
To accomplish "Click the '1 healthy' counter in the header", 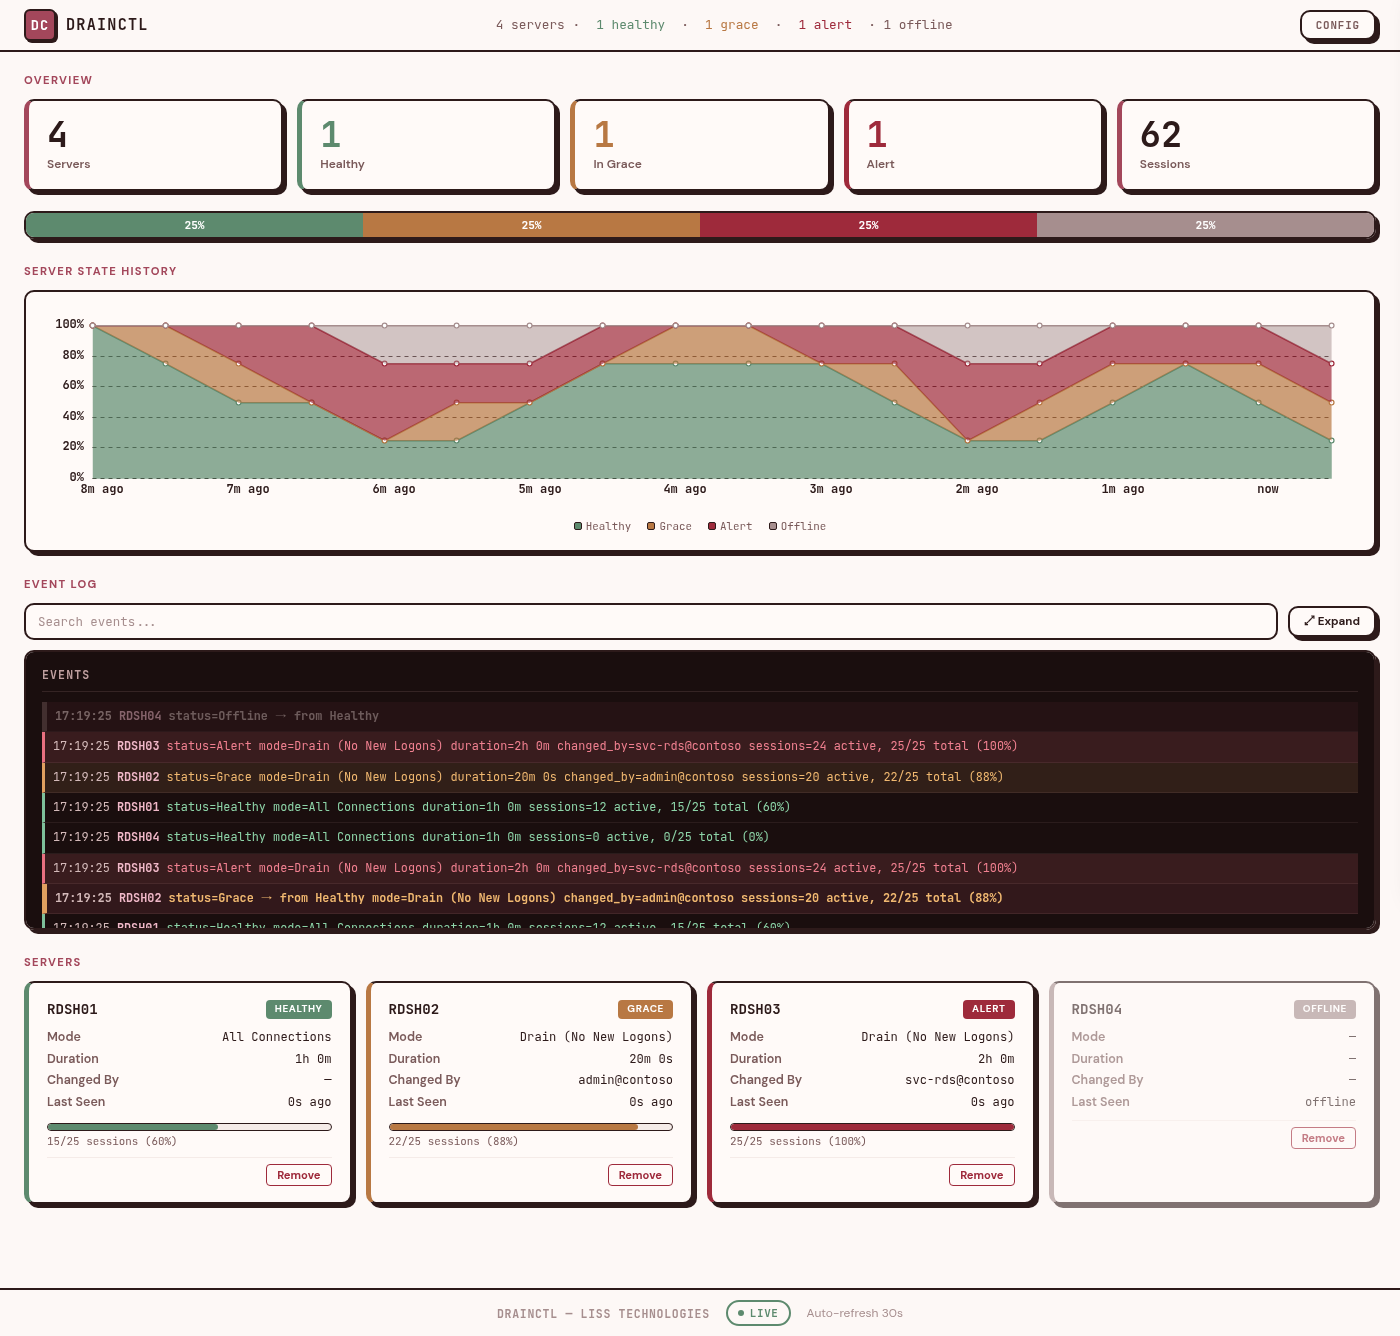I will 630,24.
